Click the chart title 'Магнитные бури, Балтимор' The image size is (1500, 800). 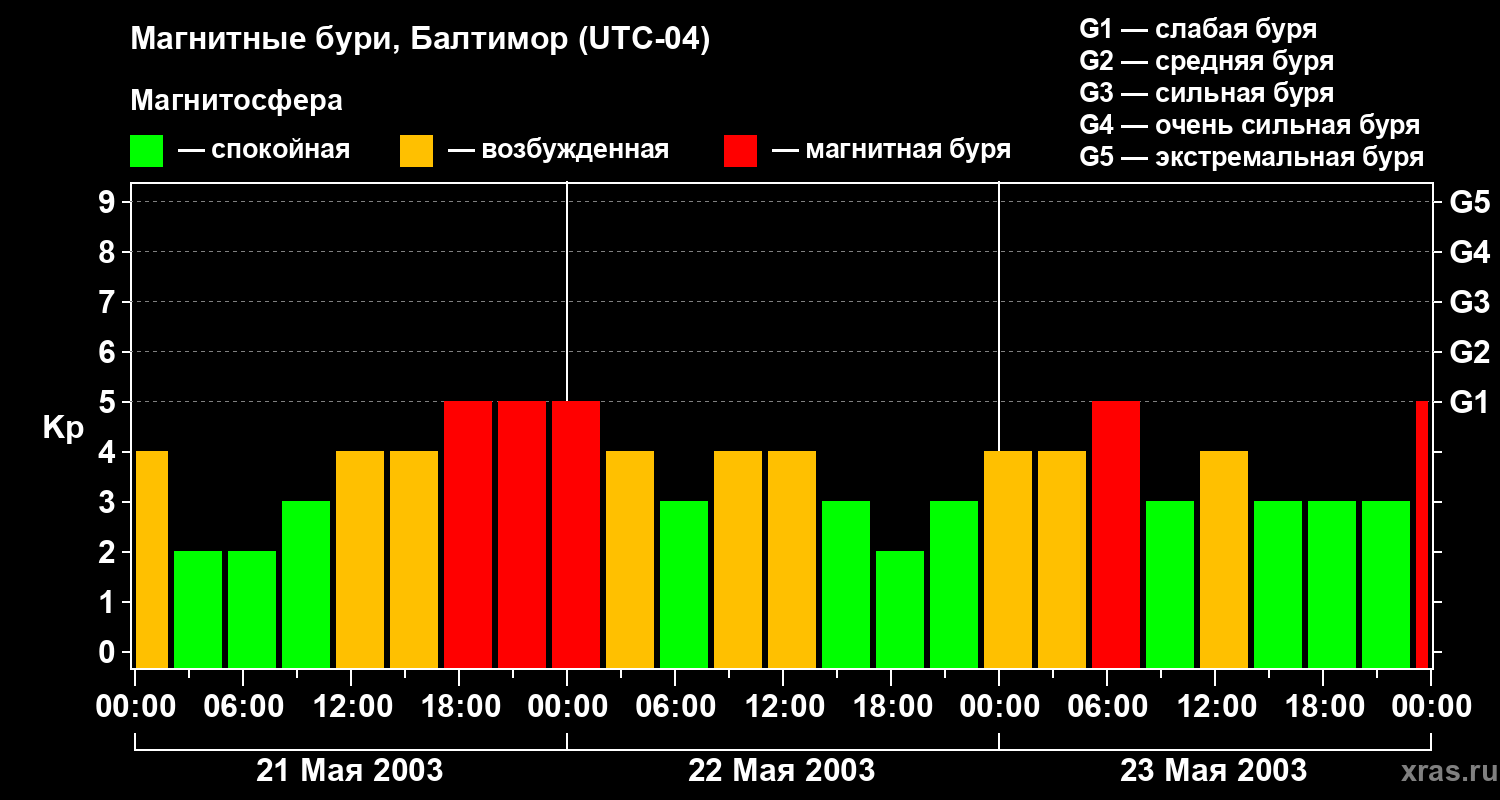point(420,40)
